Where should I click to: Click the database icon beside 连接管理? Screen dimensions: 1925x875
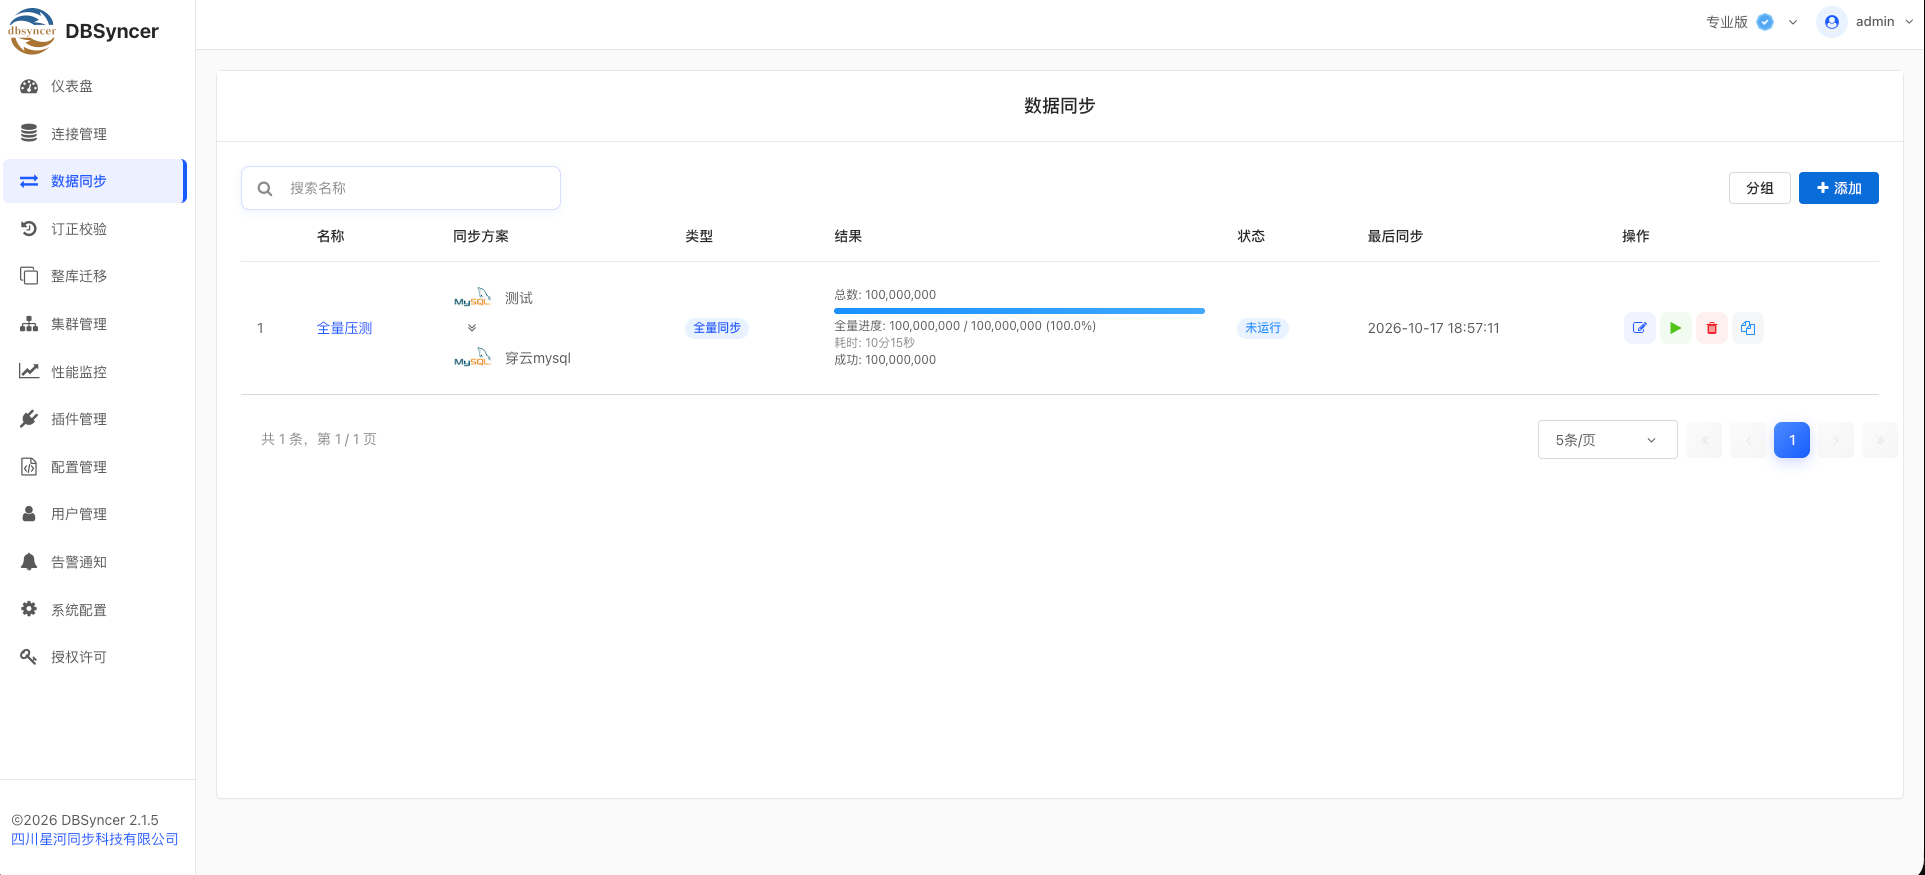tap(29, 133)
